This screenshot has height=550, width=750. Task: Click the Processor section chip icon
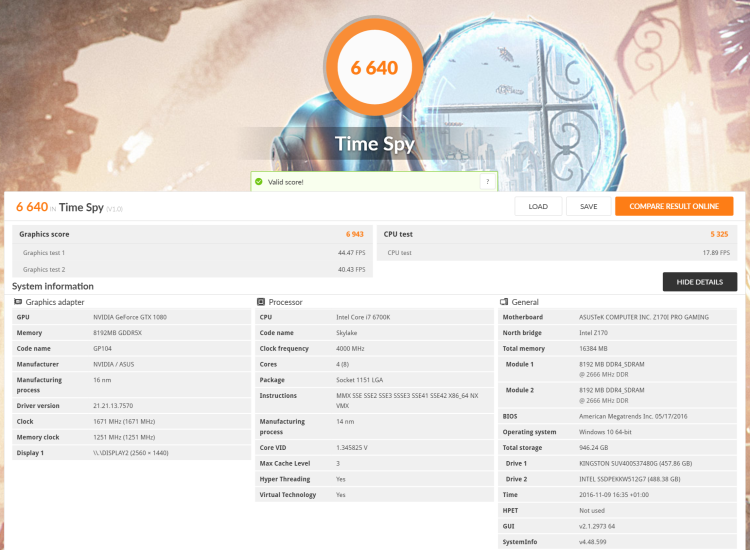click(261, 302)
